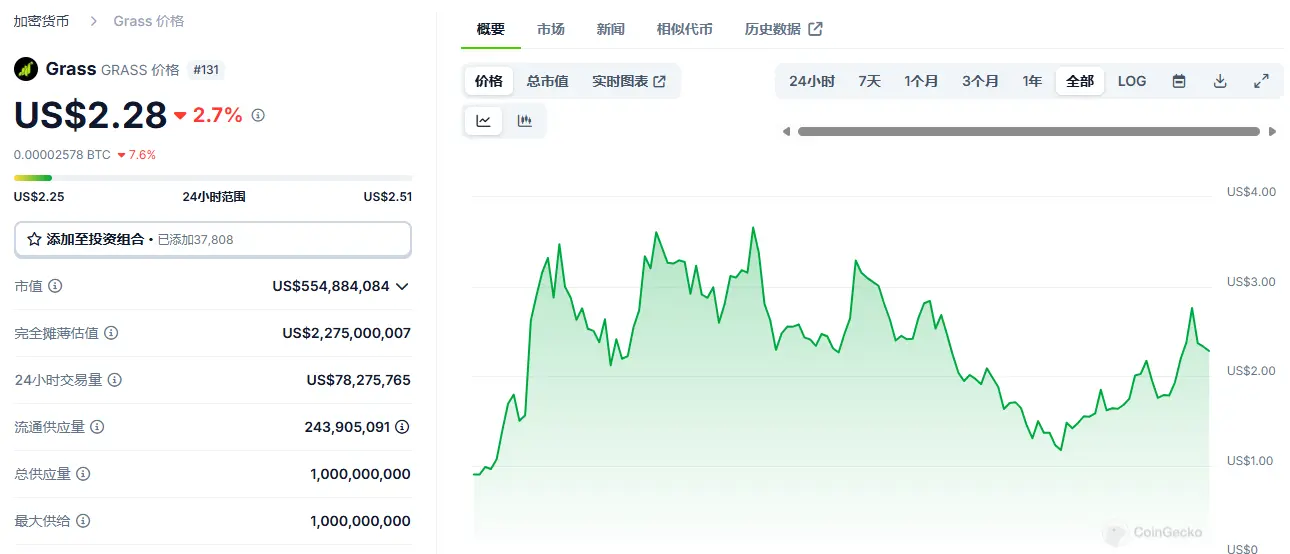Click the chart horizontal range scrollbar
This screenshot has width=1290, height=554.
[1029, 131]
